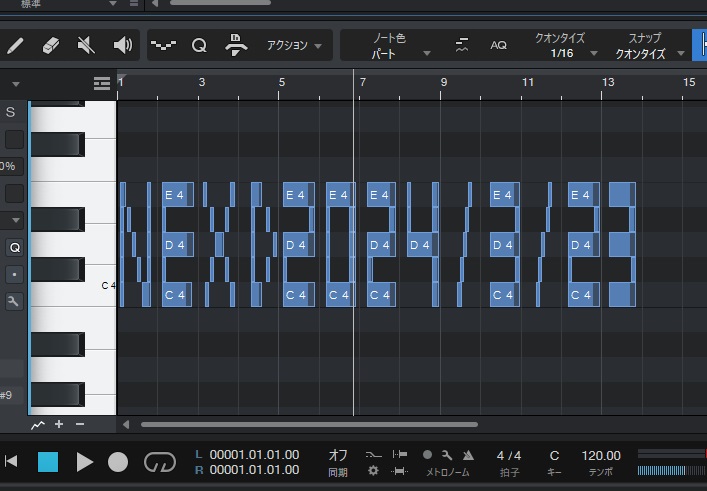
Task: Click the Record button
Action: 118,462
